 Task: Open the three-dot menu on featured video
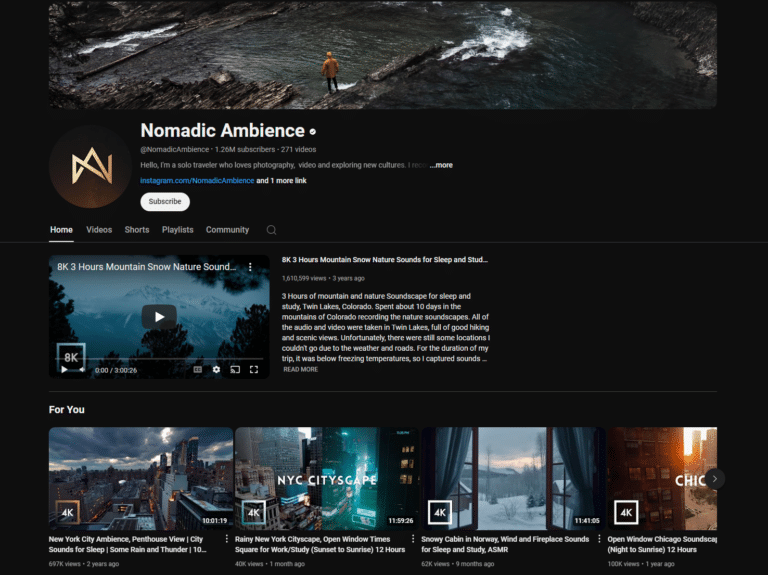coord(250,268)
